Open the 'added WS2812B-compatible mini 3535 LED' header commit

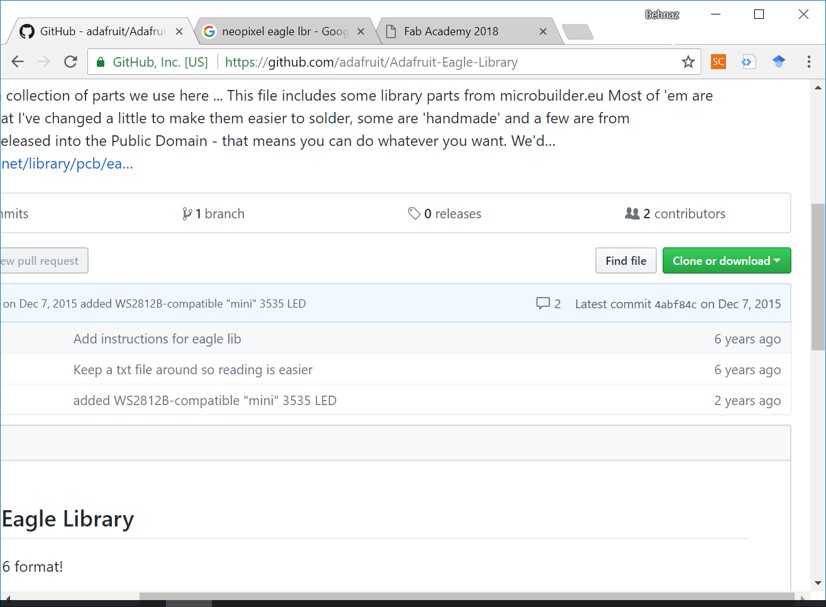(x=193, y=304)
